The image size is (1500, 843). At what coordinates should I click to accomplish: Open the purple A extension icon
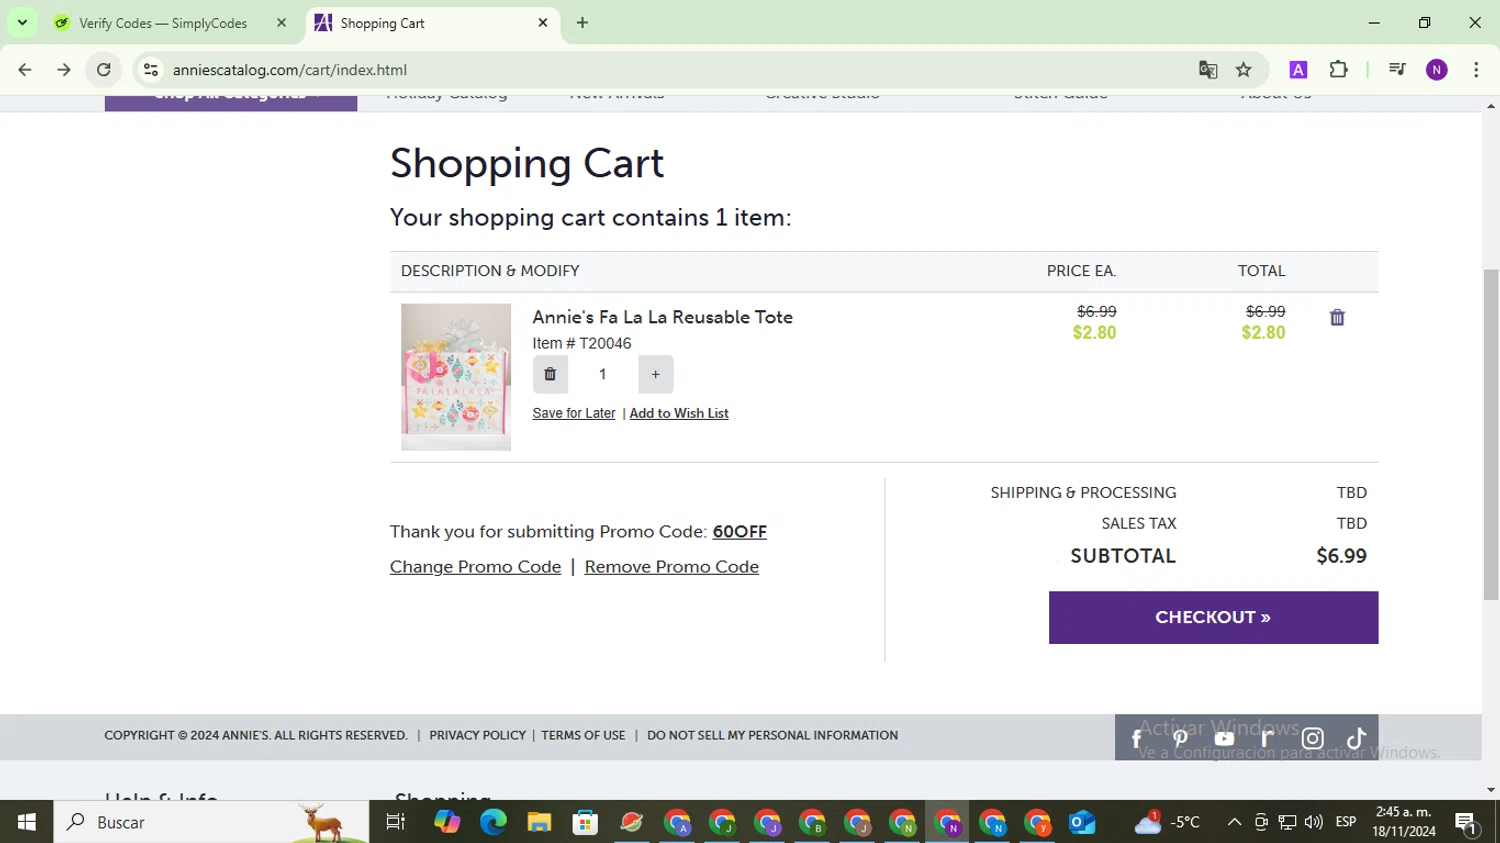[x=1298, y=70]
